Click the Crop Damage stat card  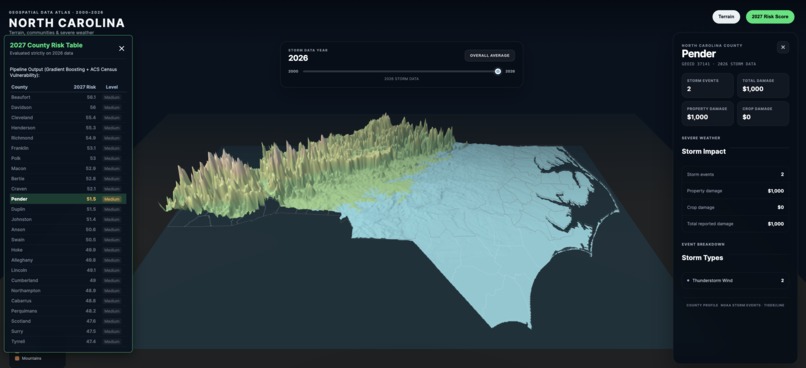(763, 114)
